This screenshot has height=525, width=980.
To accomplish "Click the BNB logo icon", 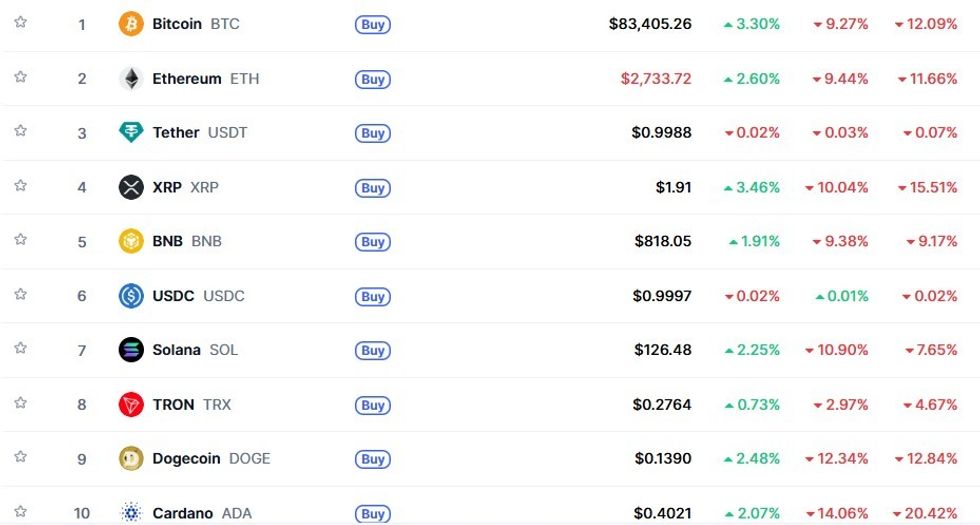I will [x=131, y=241].
